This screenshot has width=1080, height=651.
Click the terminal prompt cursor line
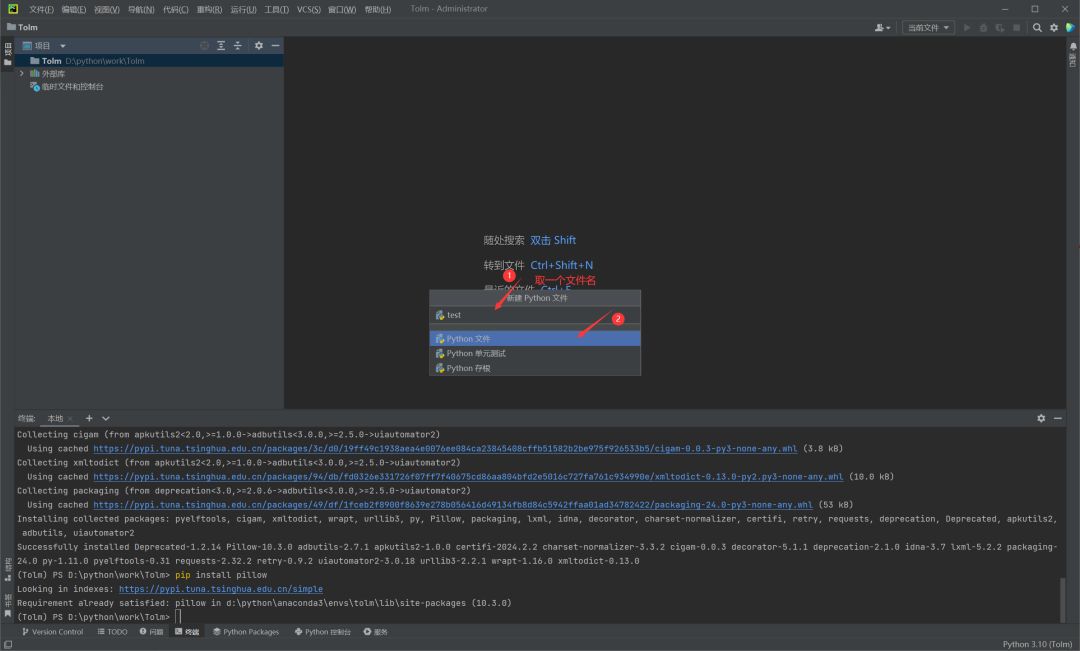[x=178, y=617]
